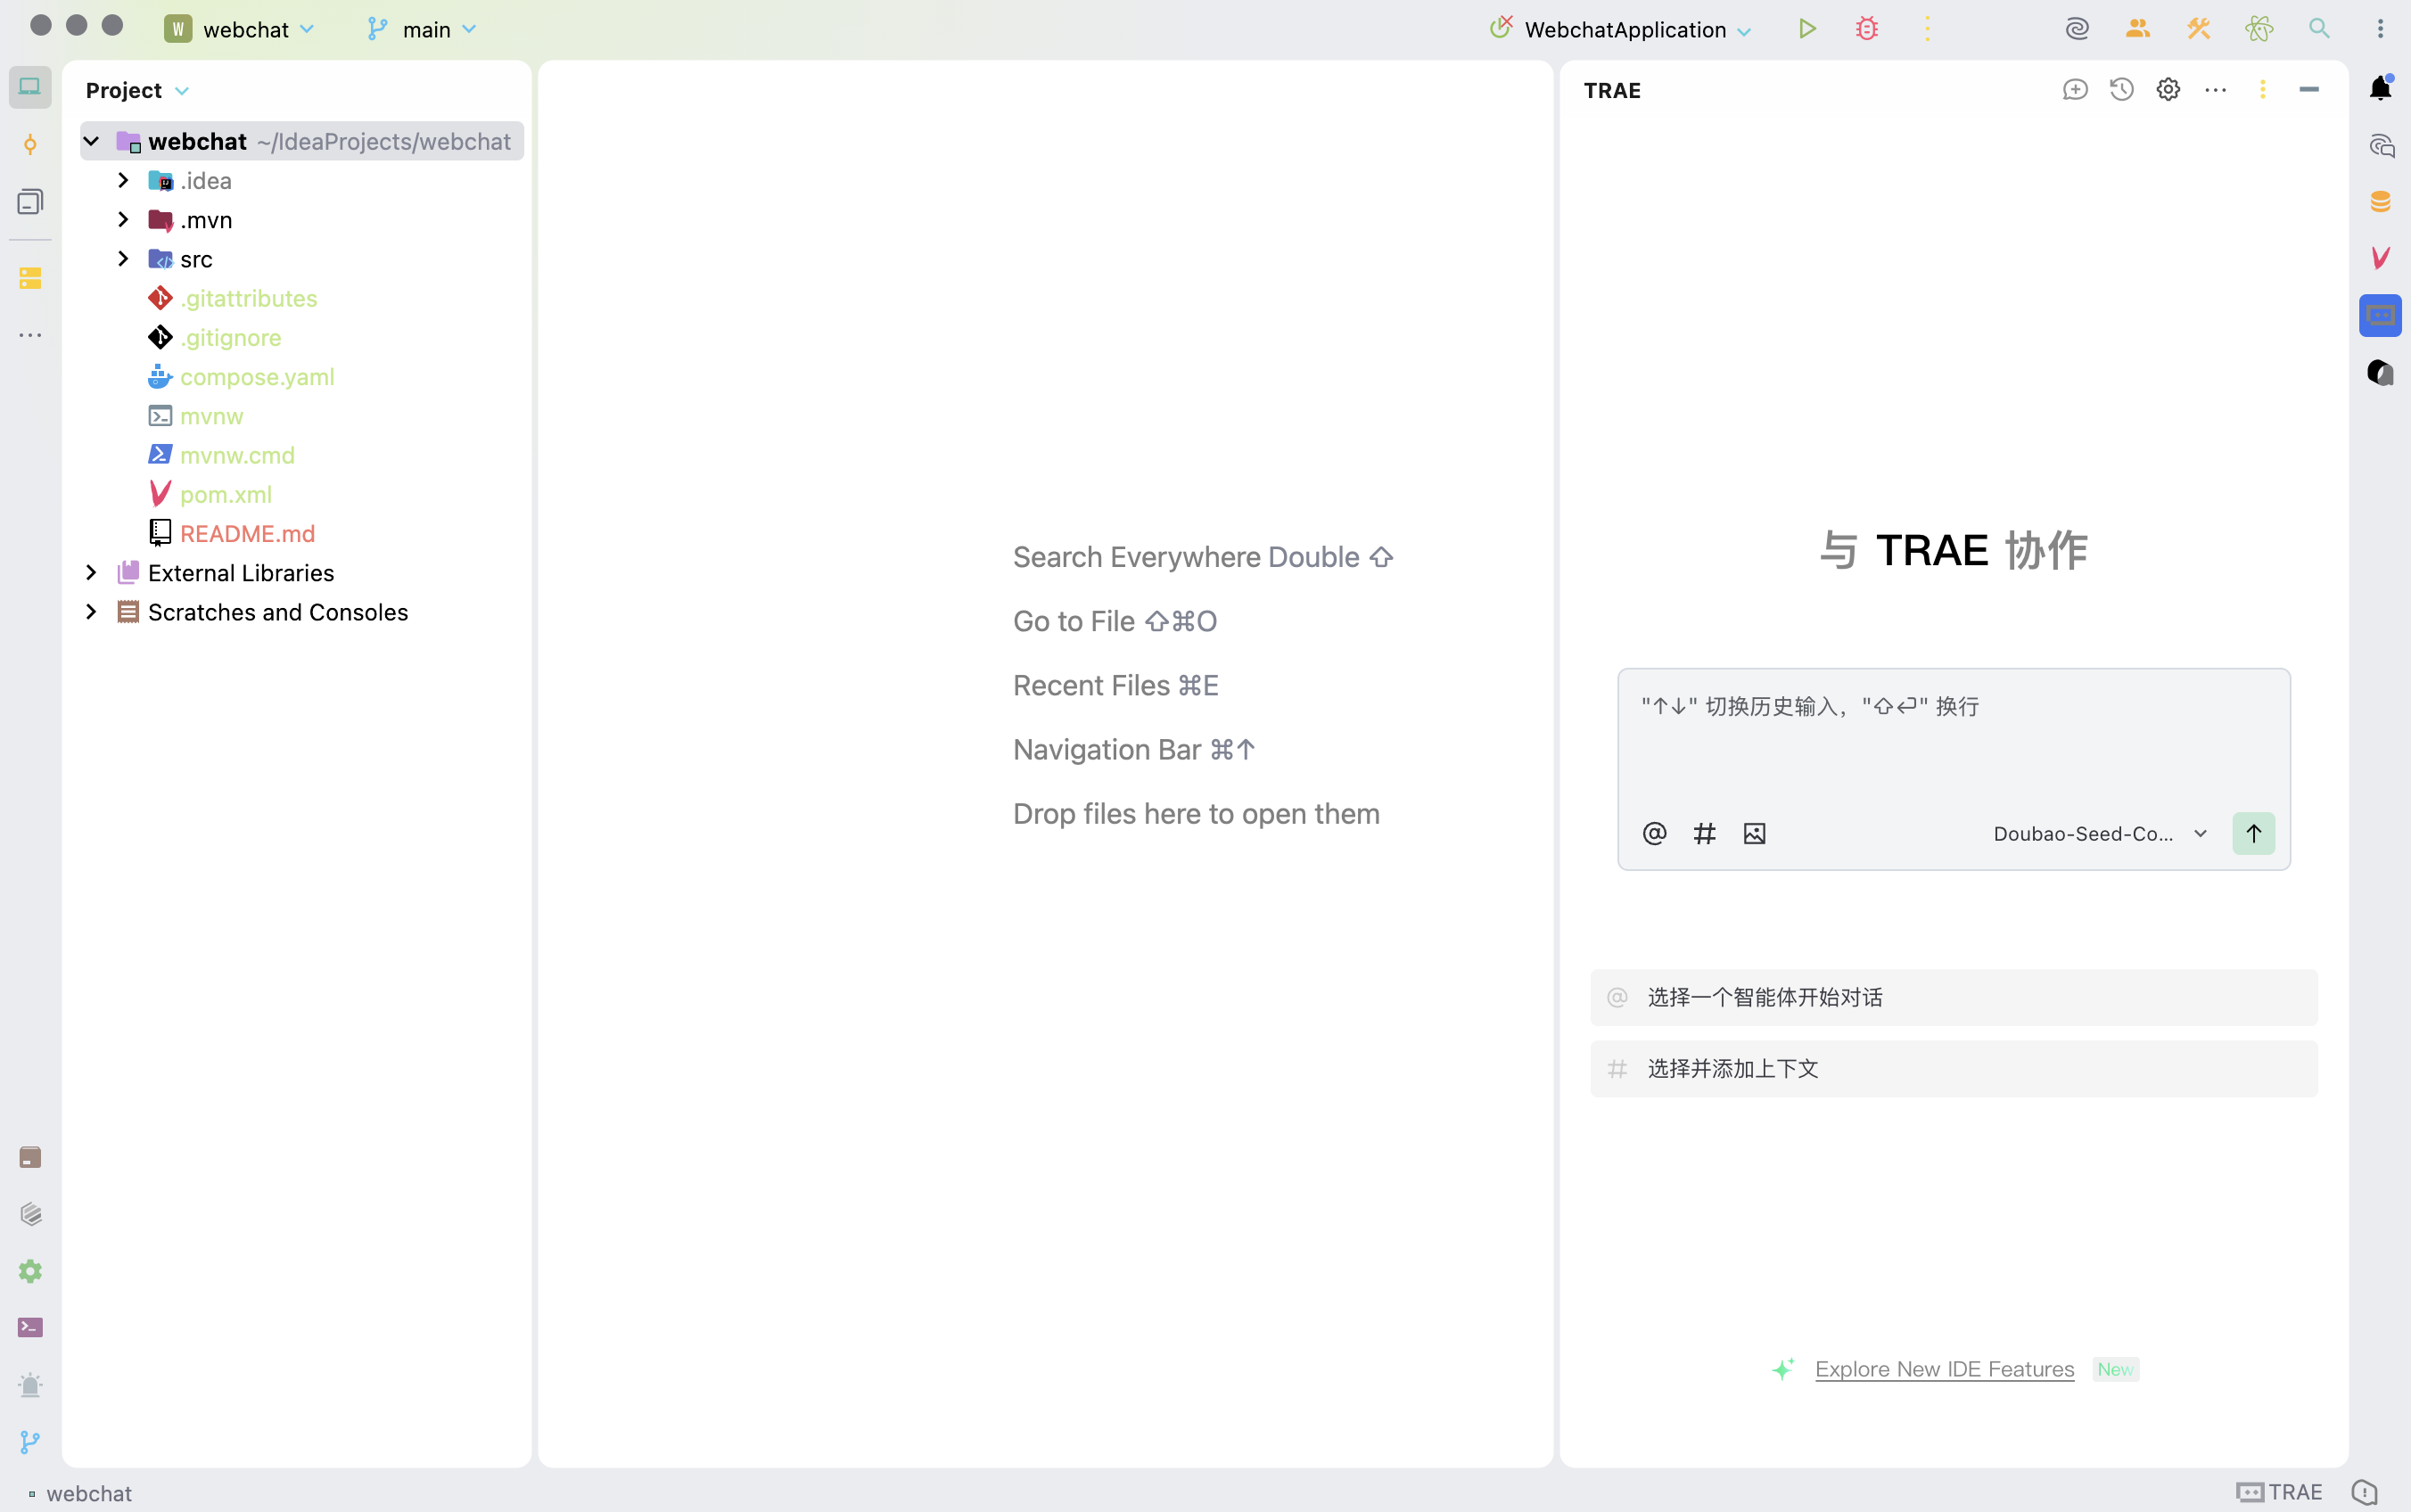
Task: Click the Search Everywhere magnifier icon
Action: pyautogui.click(x=2319, y=29)
